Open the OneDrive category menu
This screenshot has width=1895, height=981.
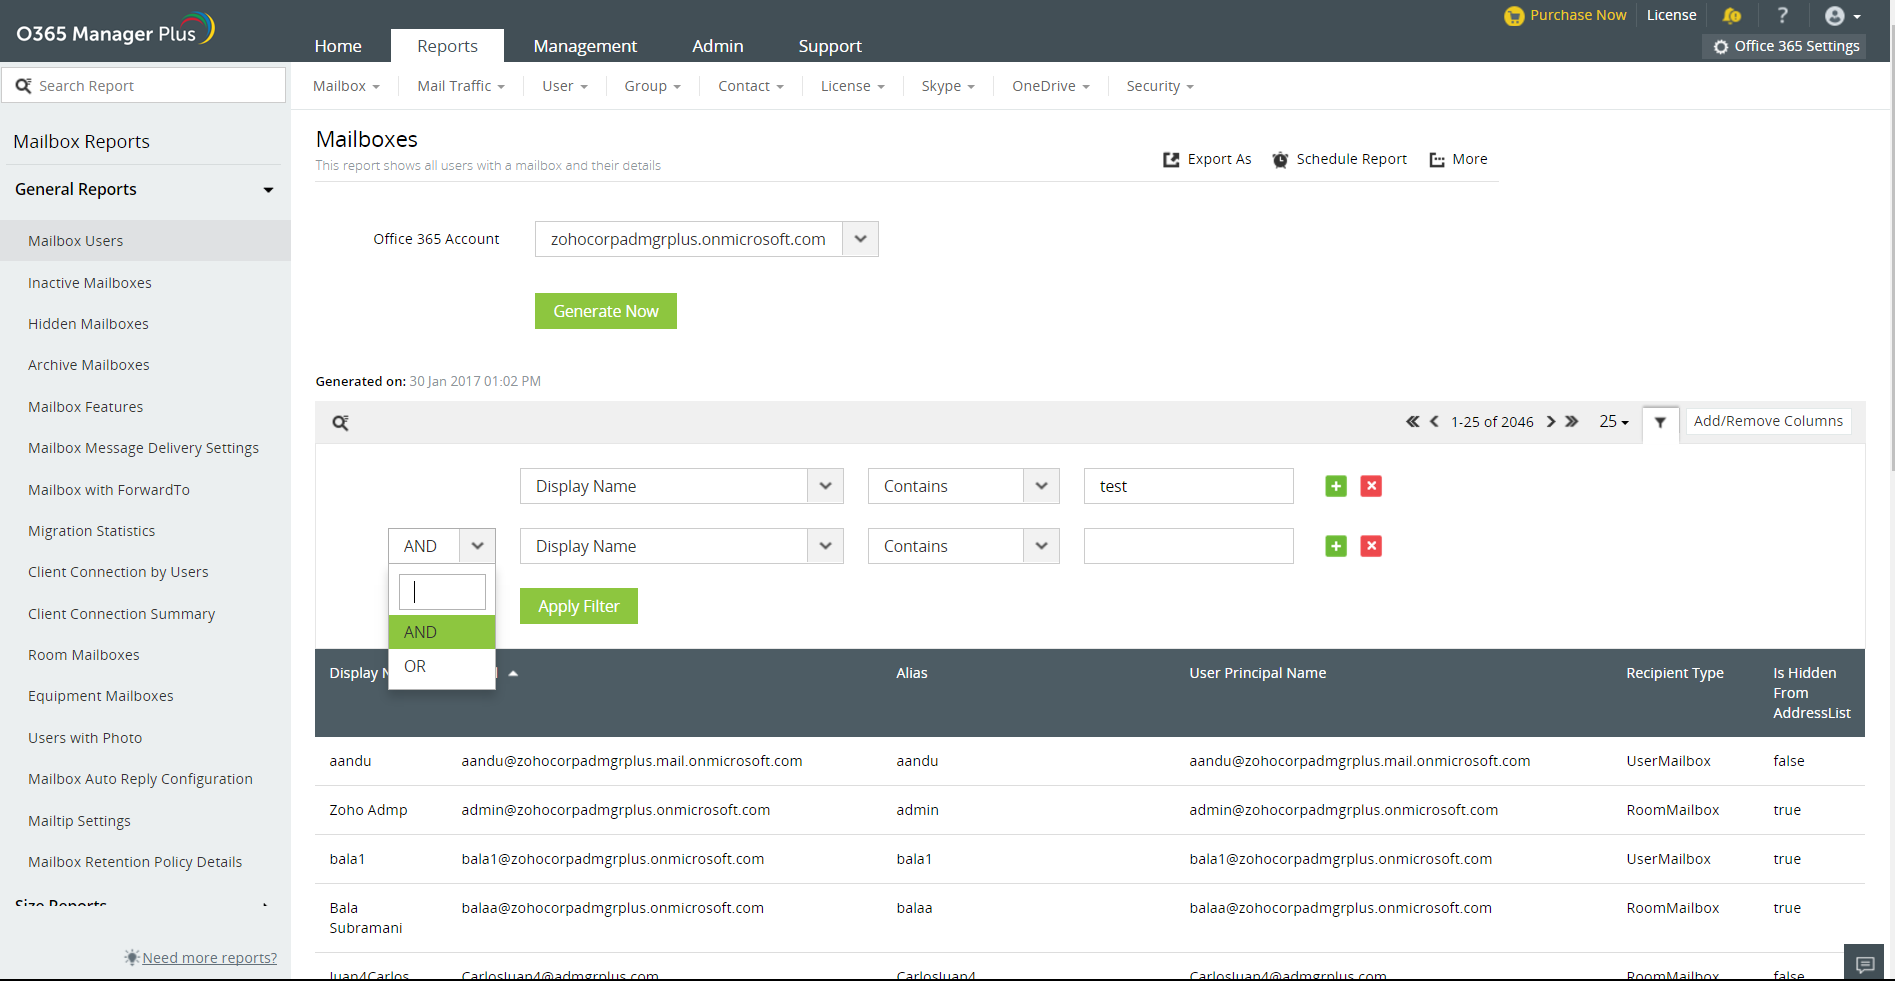(x=1051, y=86)
